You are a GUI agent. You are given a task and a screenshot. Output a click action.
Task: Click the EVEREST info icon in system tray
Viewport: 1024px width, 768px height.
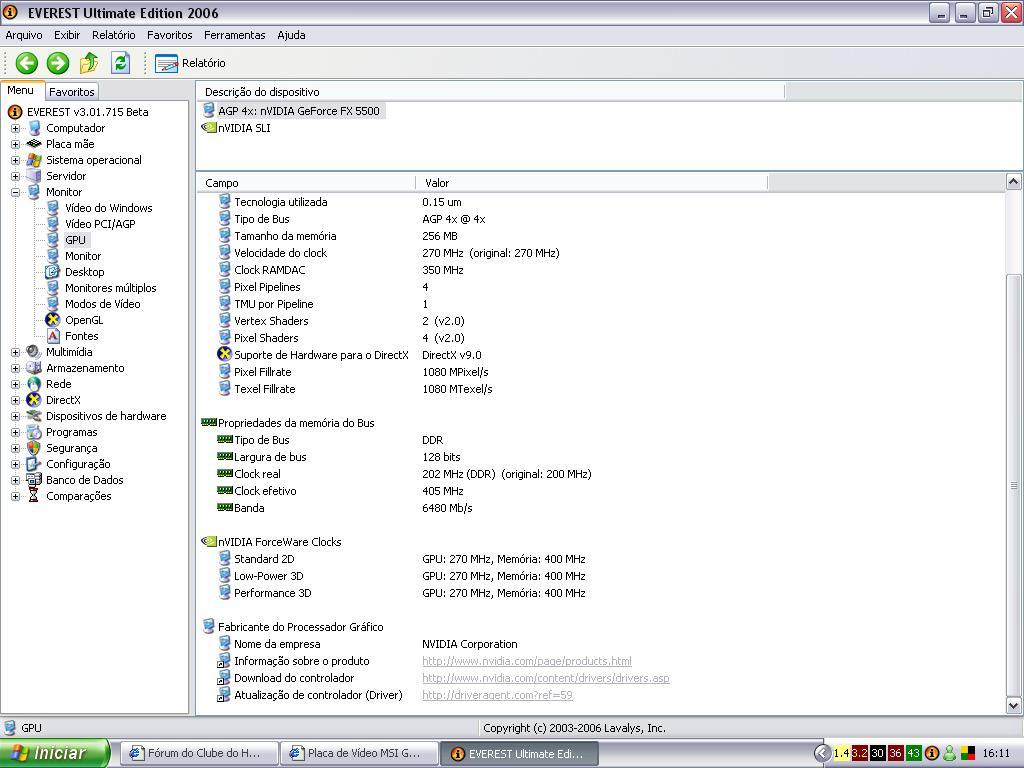932,753
